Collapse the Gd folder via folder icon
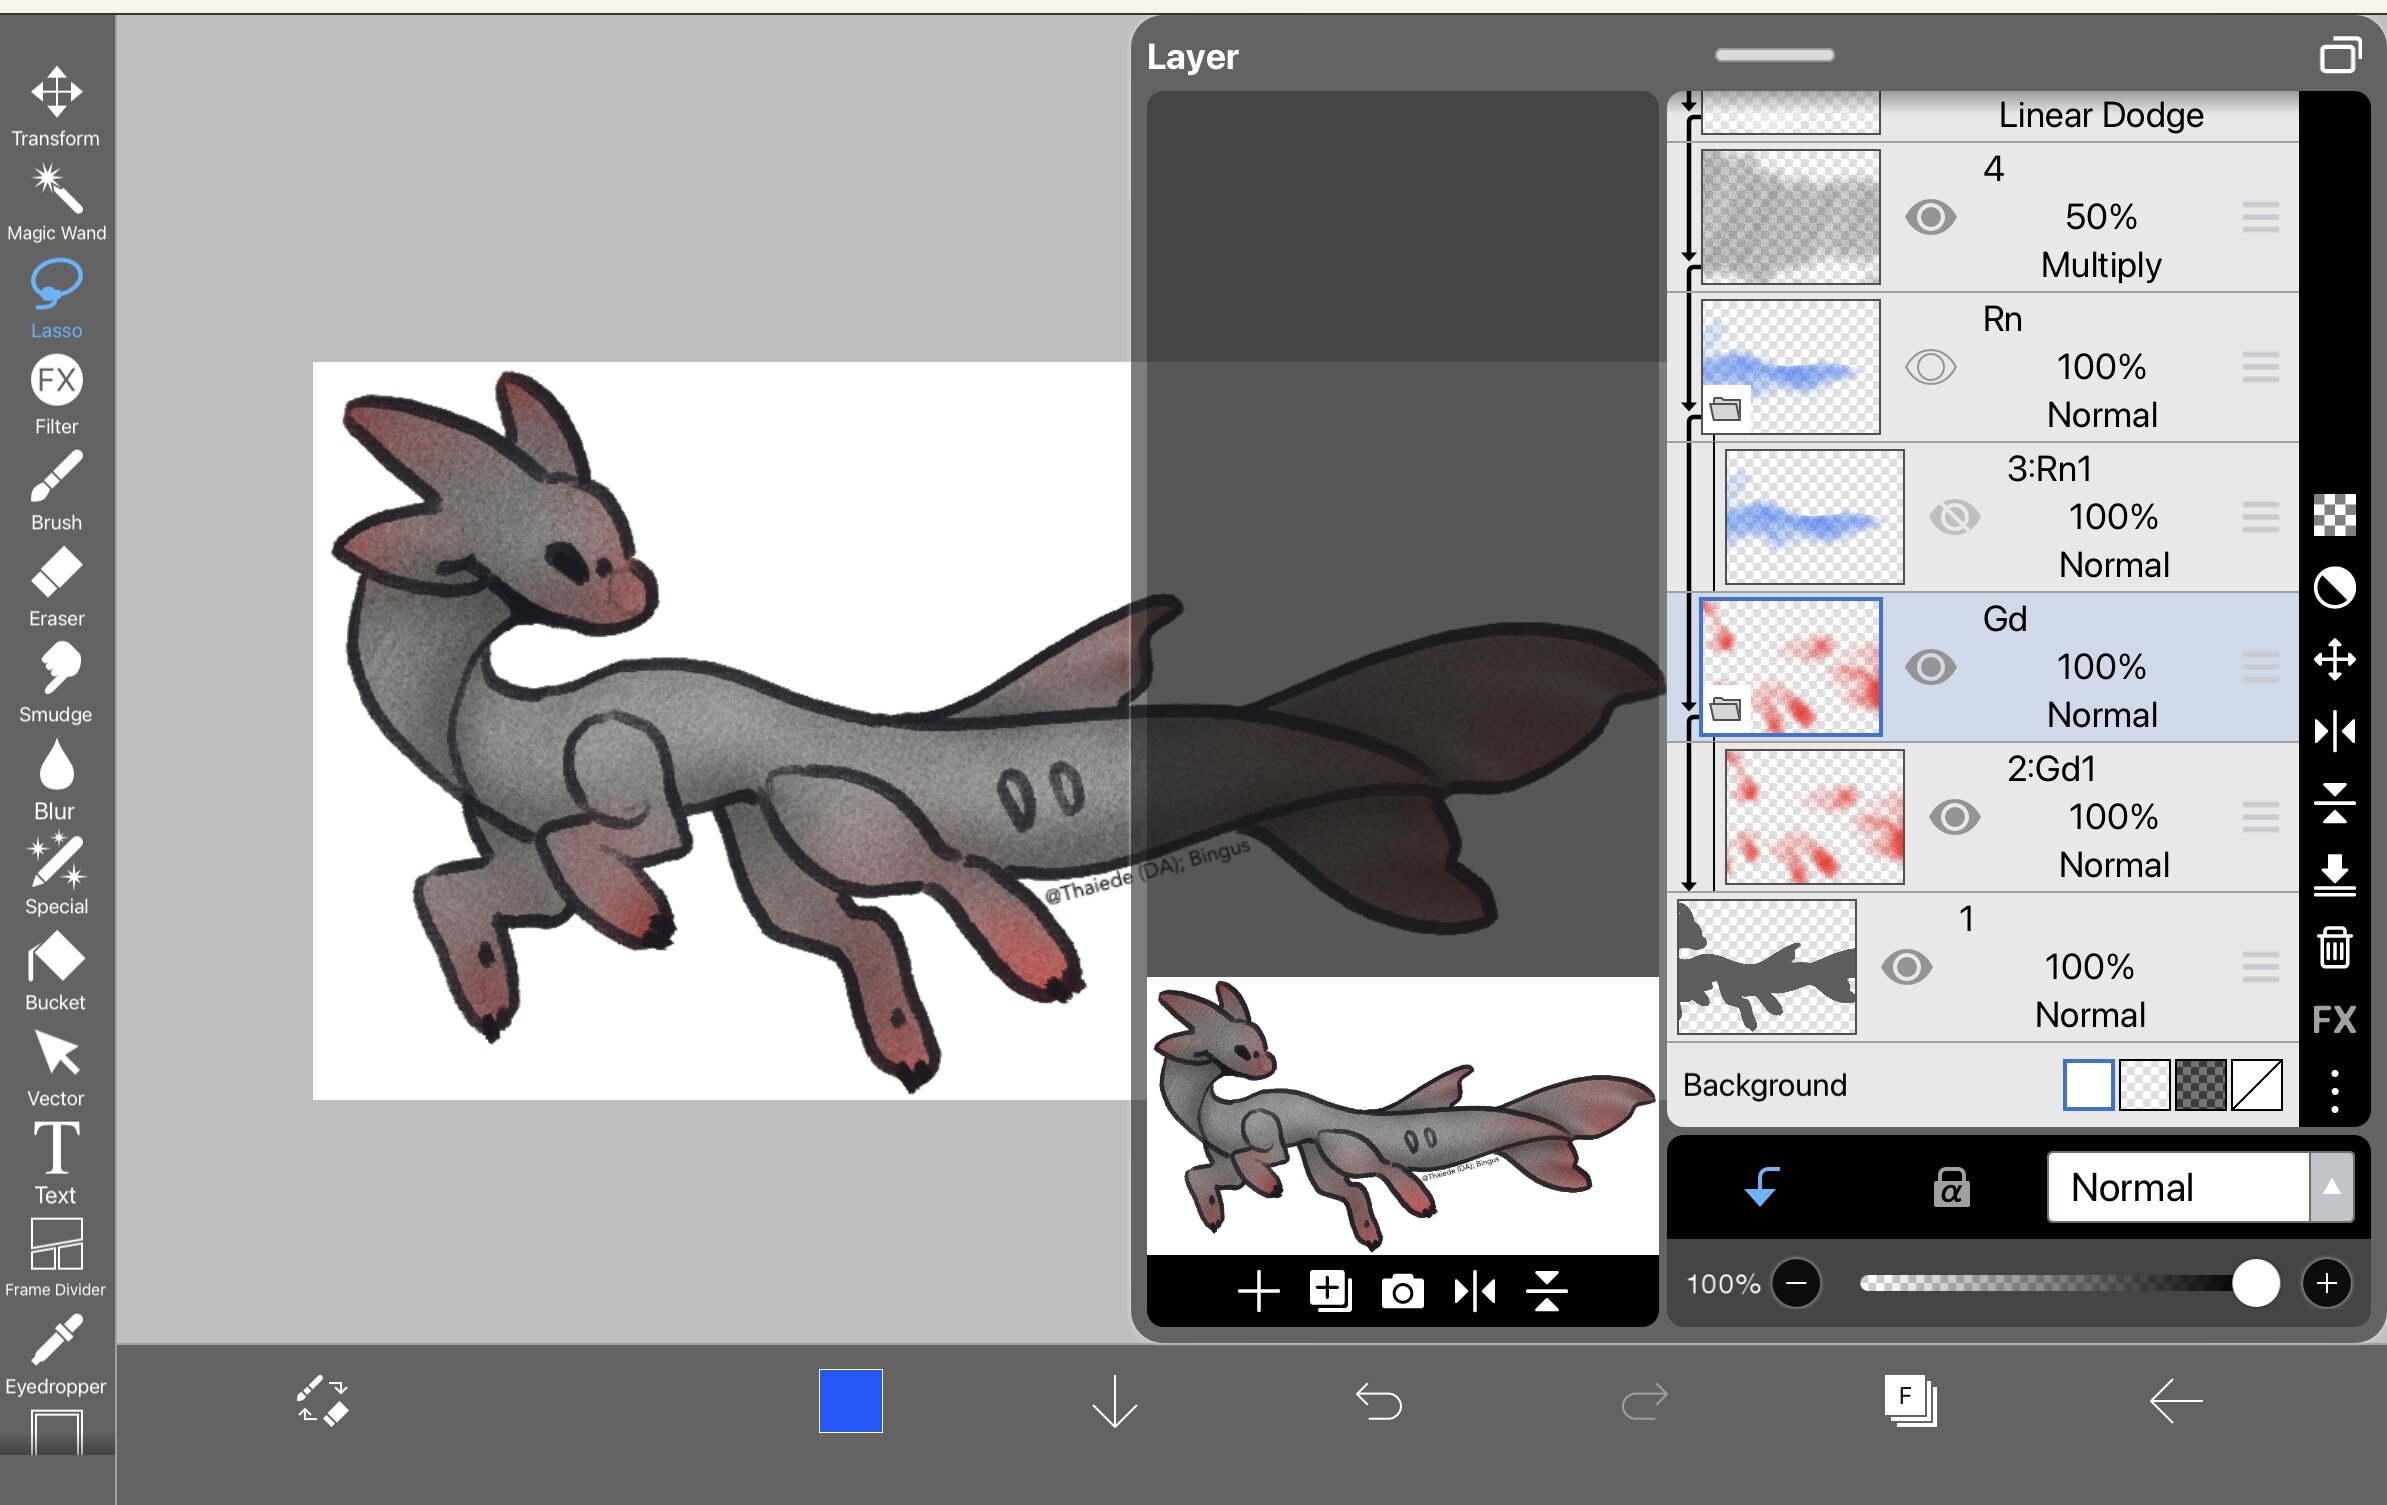The height and width of the screenshot is (1505, 2387). pos(1726,709)
